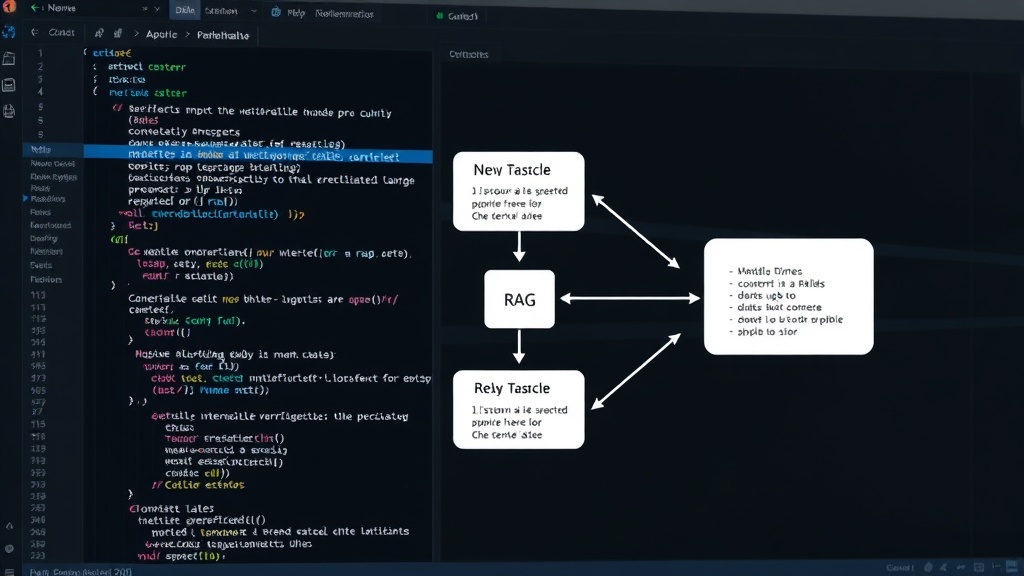Click the blue highlighted code line
Viewport: 1024px width, 576px height.
[x=258, y=156]
